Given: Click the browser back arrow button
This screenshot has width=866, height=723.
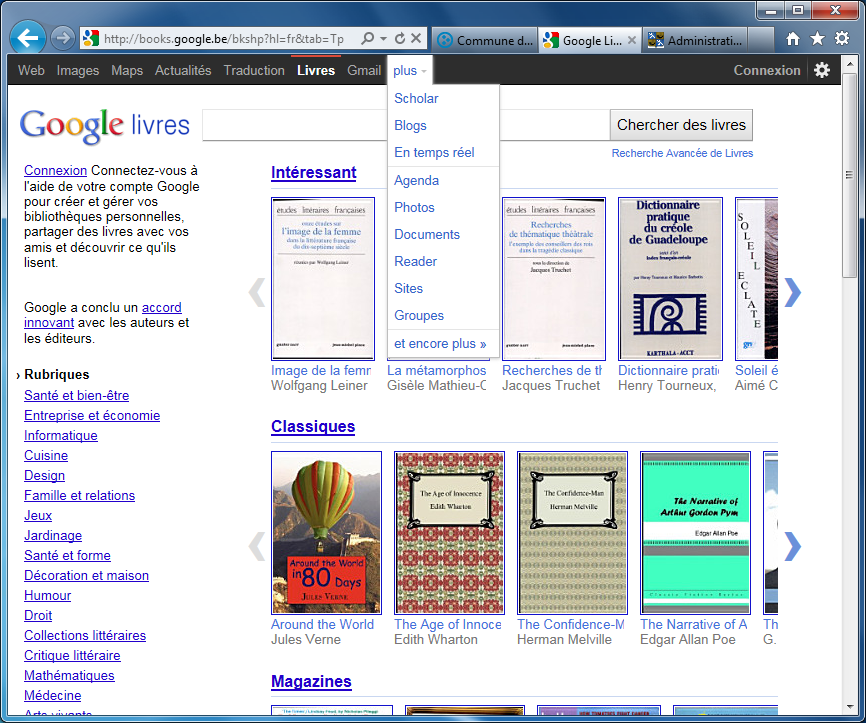Looking at the screenshot, I should click(29, 39).
